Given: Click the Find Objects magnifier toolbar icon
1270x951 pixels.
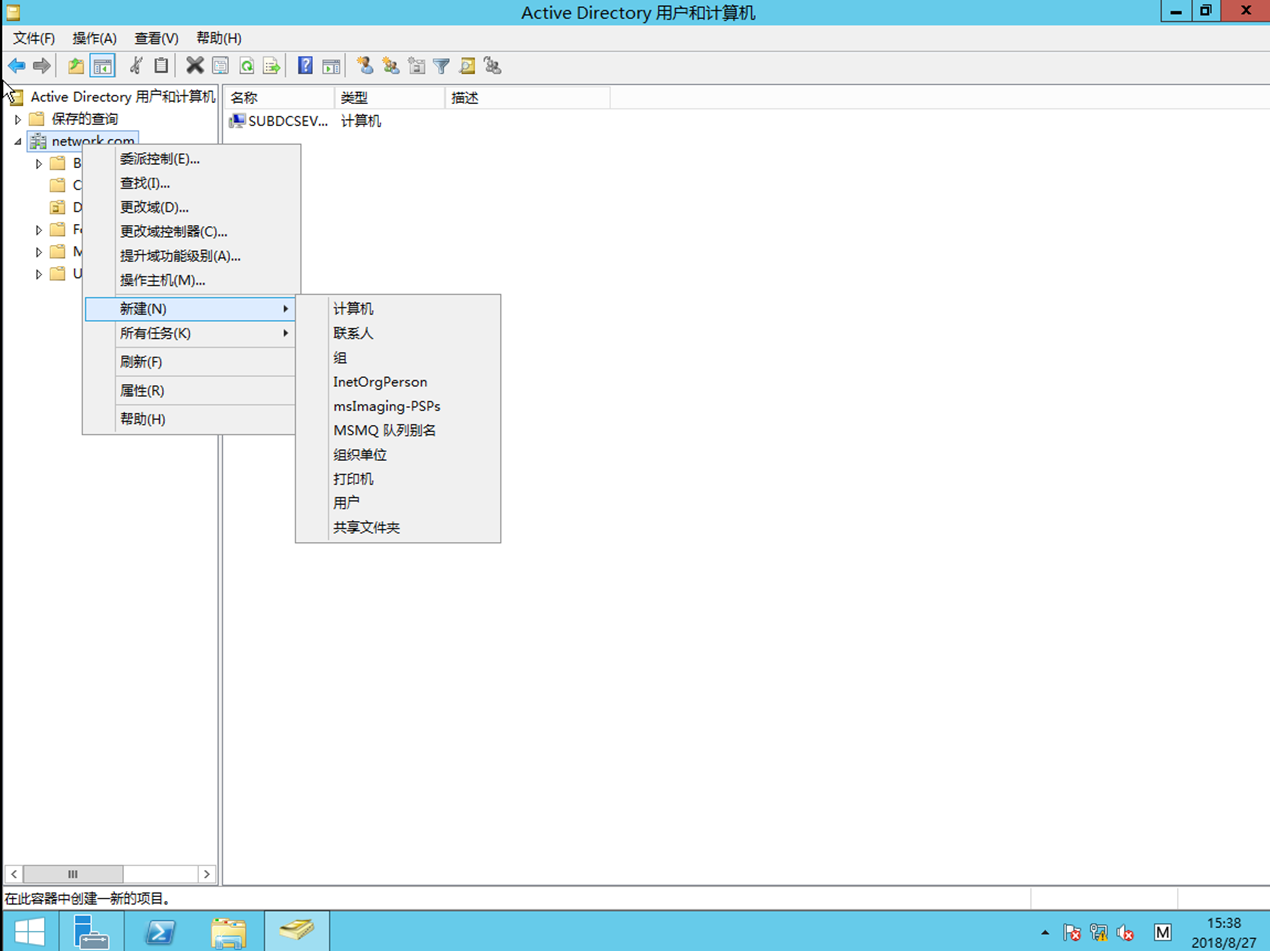Looking at the screenshot, I should click(467, 66).
